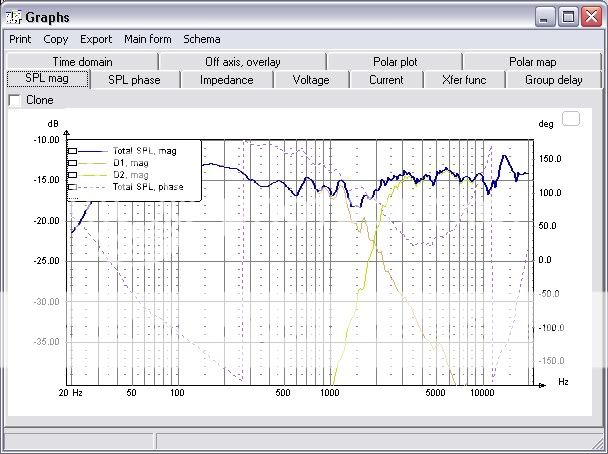Toggle the D2, mag legend checkbox

pyautogui.click(x=73, y=175)
